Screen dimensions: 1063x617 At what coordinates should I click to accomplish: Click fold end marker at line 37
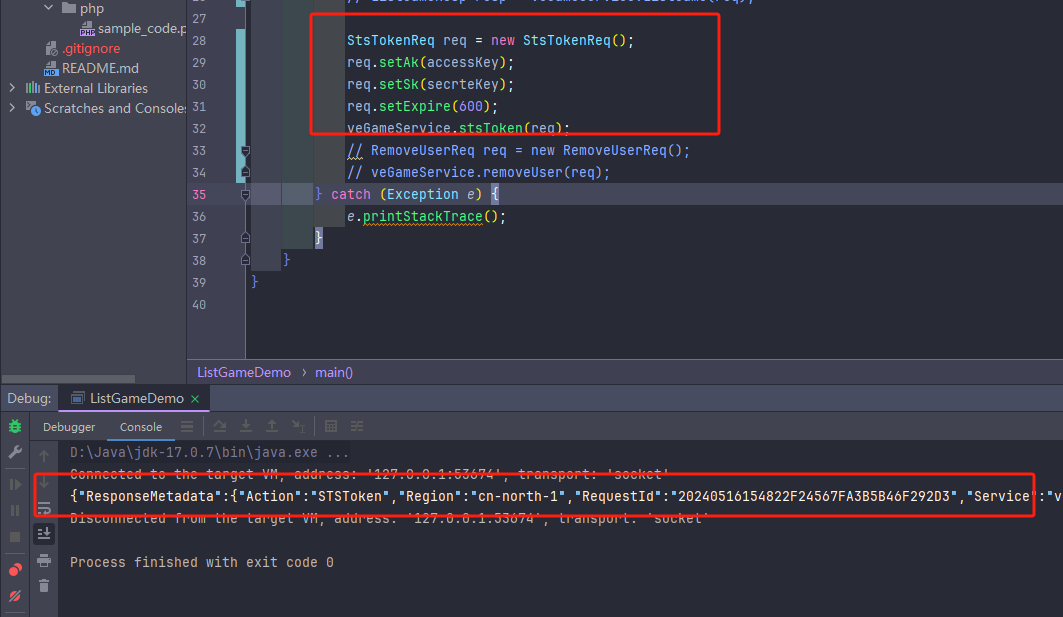pos(245,238)
